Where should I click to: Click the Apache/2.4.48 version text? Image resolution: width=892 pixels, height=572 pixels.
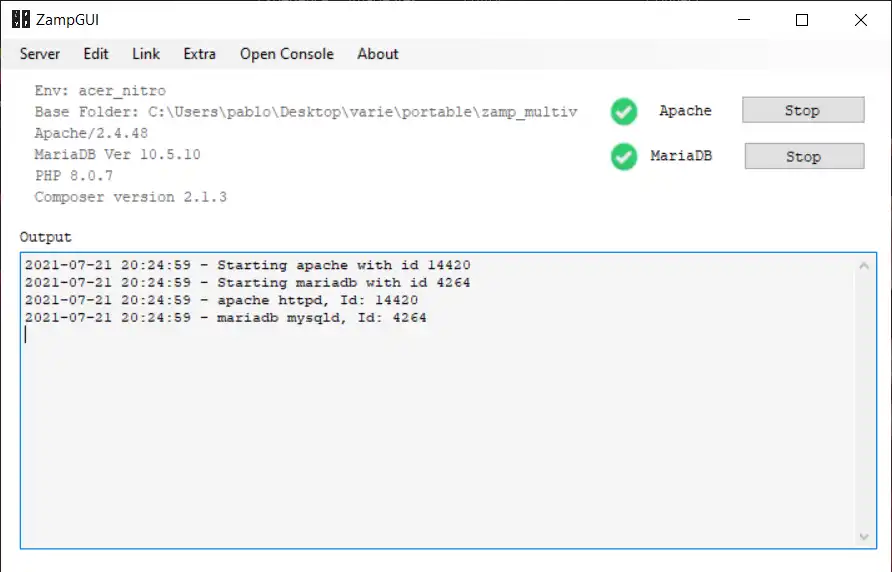click(x=91, y=133)
